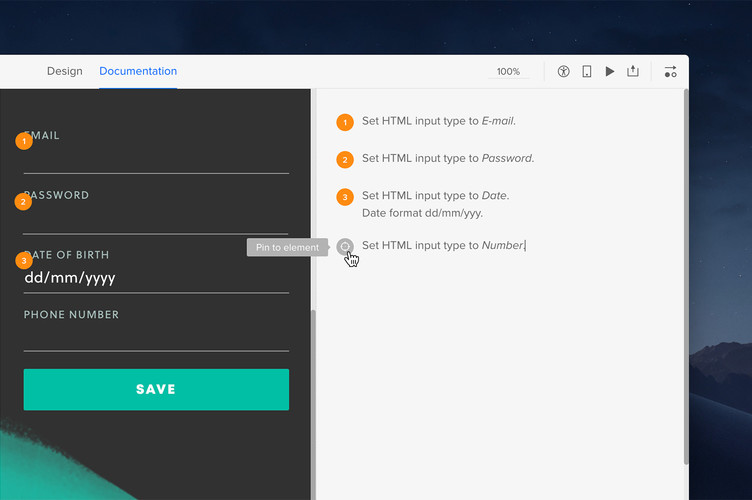Click the PHONE NUMBER label
This screenshot has width=752, height=500.
point(71,314)
